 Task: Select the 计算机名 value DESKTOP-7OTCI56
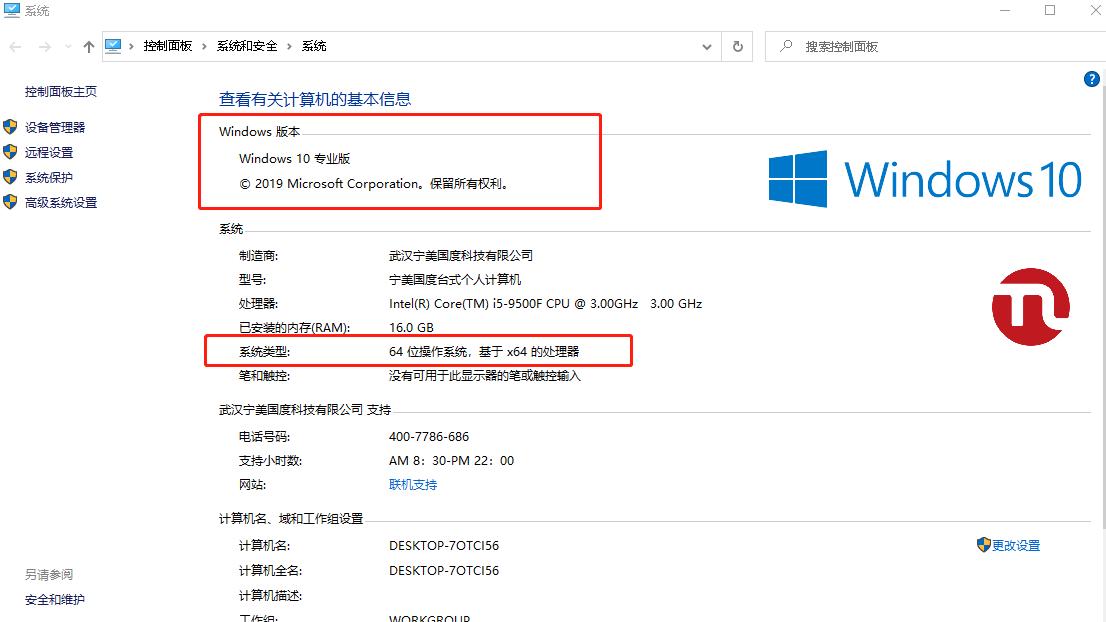point(444,546)
